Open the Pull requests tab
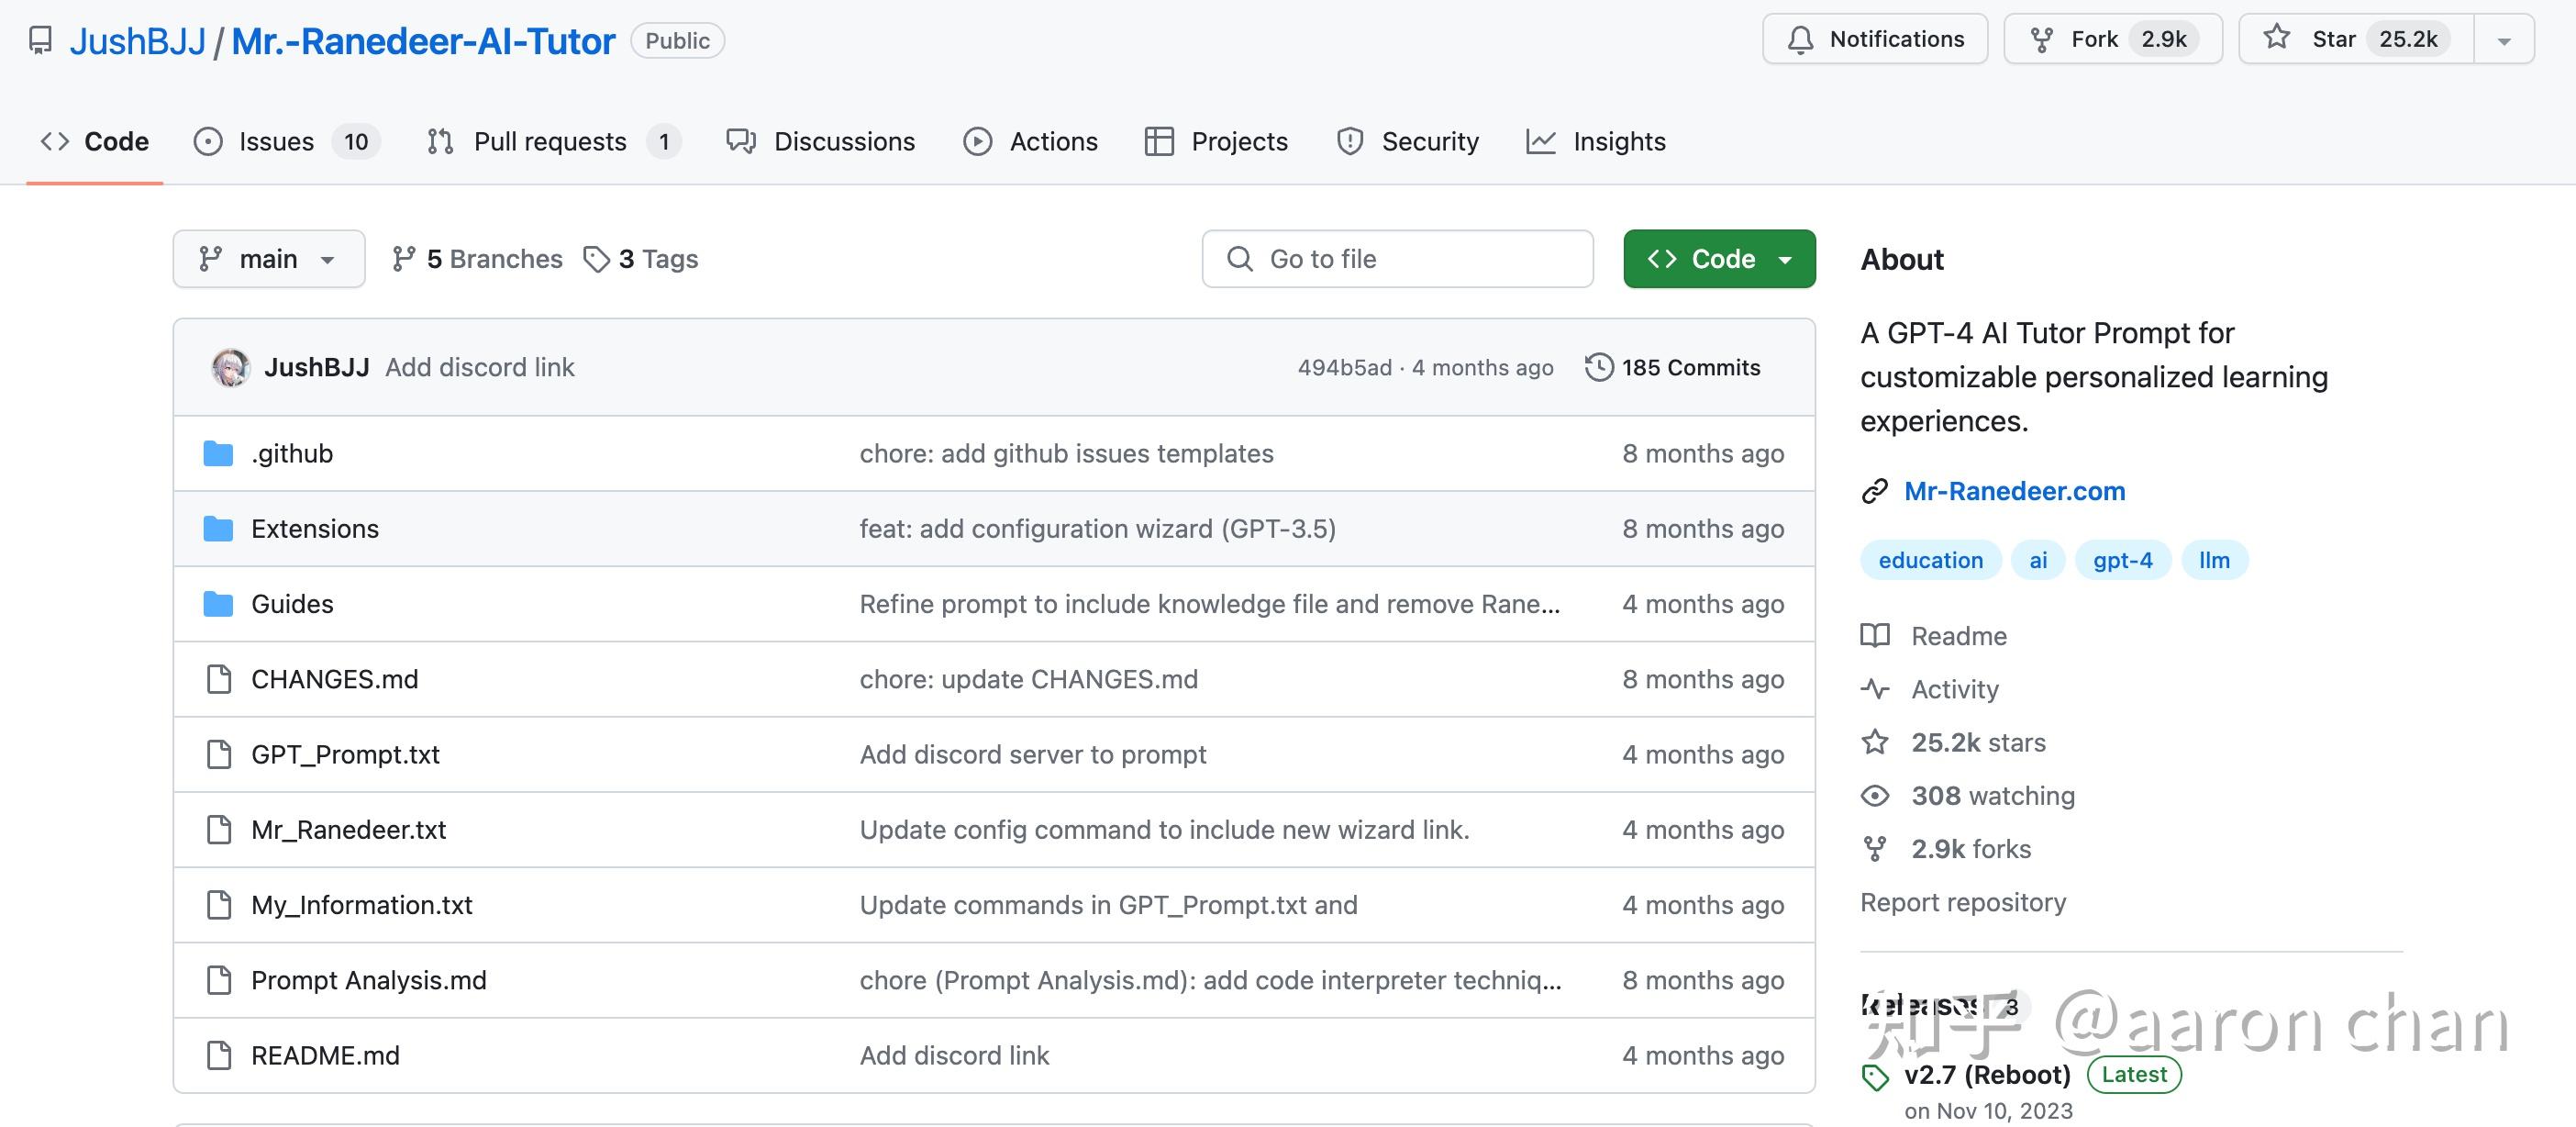This screenshot has width=2576, height=1127. (x=552, y=142)
